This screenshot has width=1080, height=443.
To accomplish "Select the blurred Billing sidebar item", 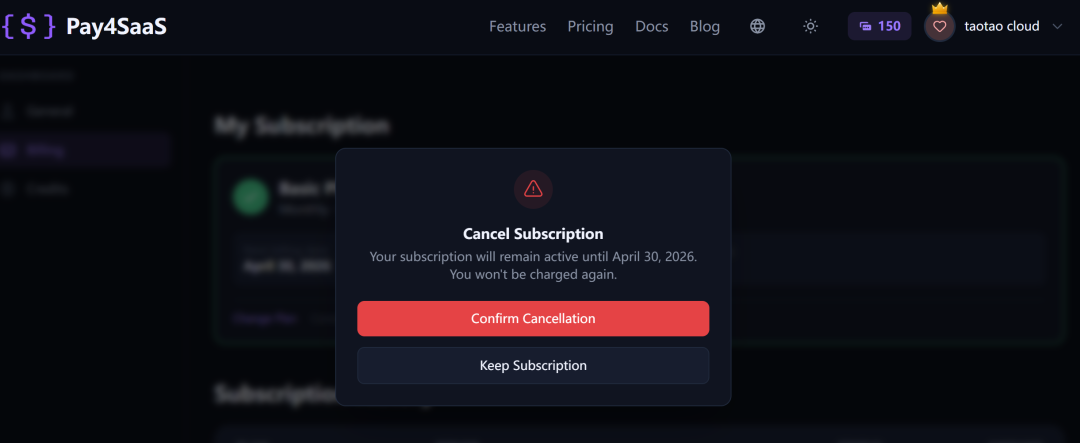I will pyautogui.click(x=45, y=150).
